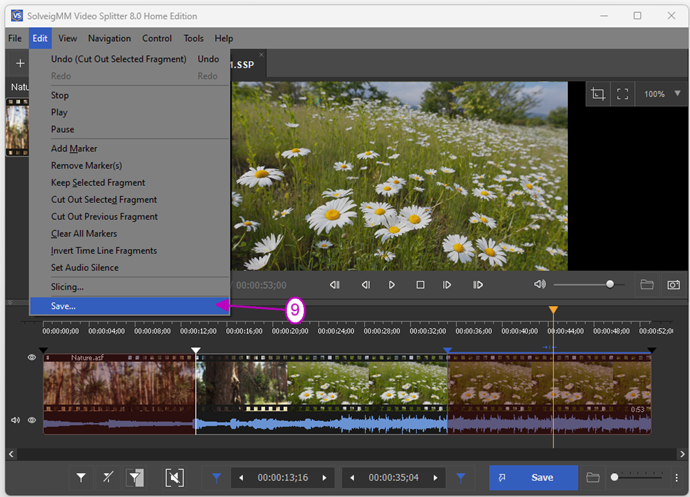Add a new file with plus icon
The width and height of the screenshot is (690, 497).
[x=20, y=63]
